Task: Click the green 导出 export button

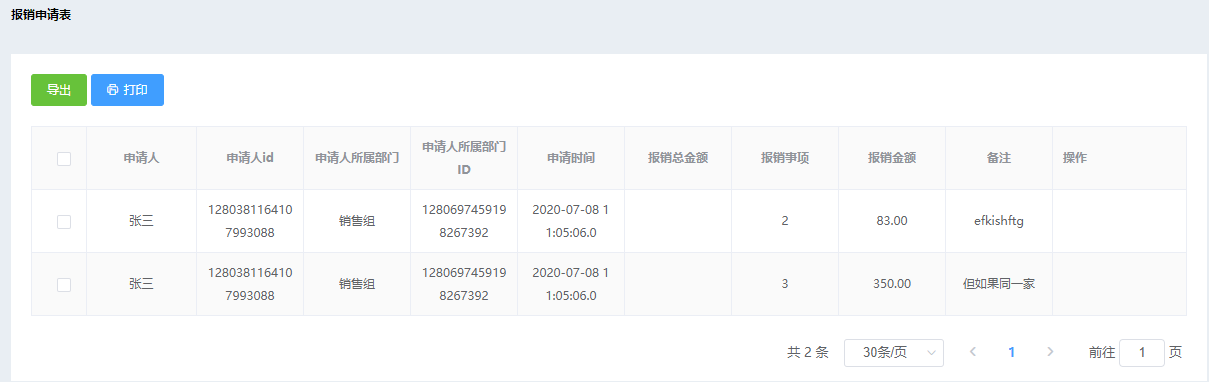Action: pyautogui.click(x=59, y=90)
